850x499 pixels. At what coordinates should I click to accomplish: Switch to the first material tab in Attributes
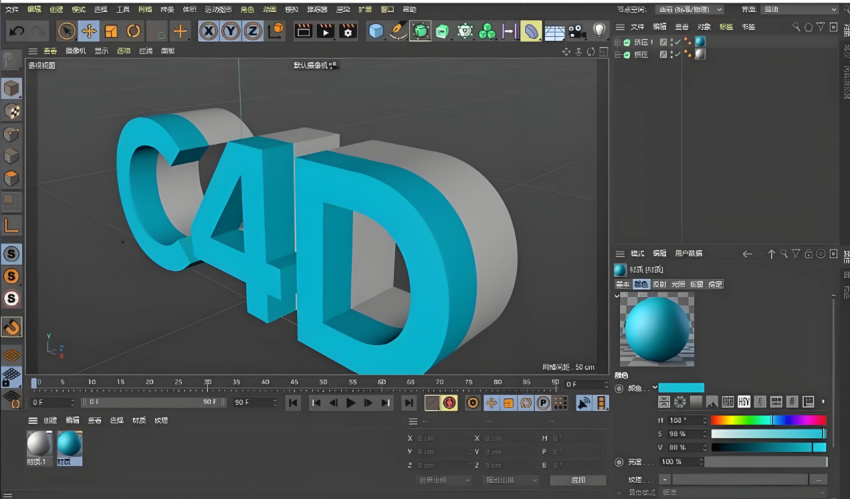(x=623, y=284)
